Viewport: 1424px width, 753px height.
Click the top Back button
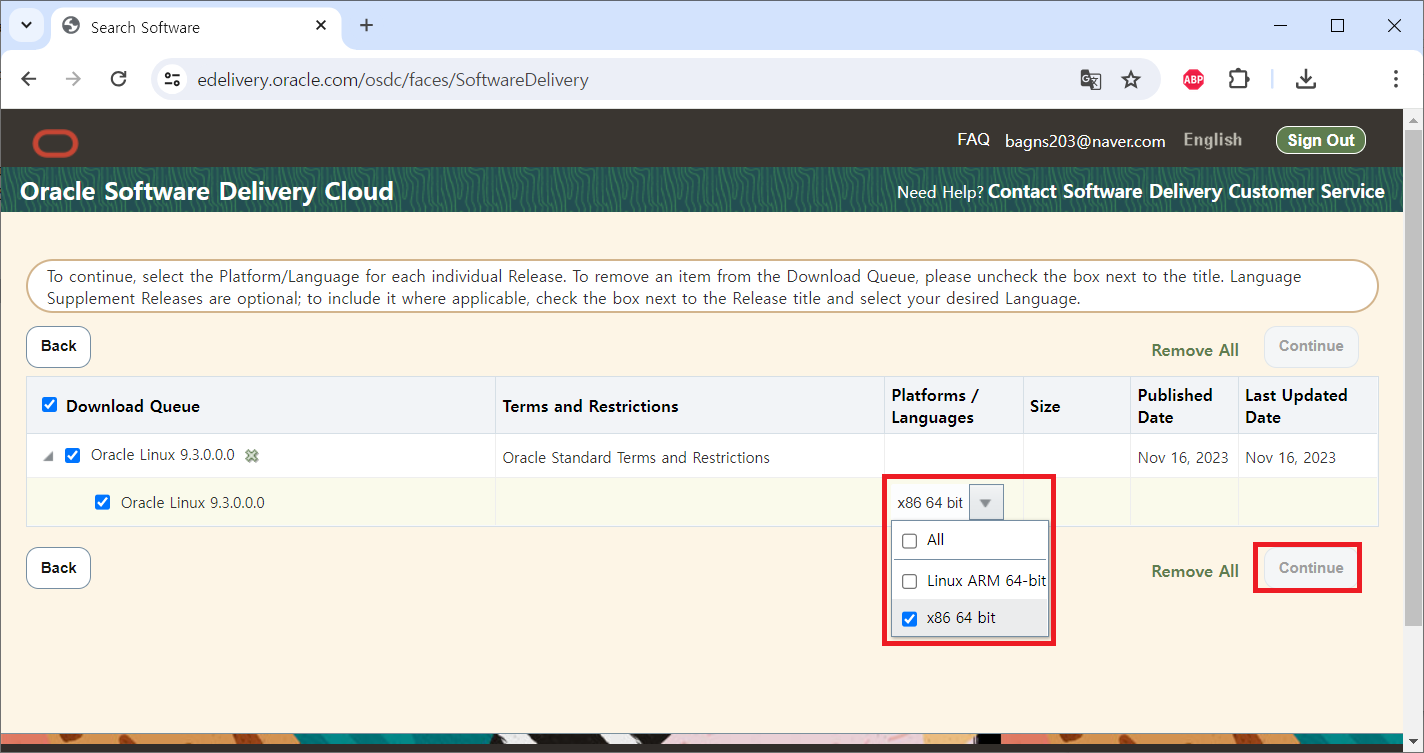58,346
